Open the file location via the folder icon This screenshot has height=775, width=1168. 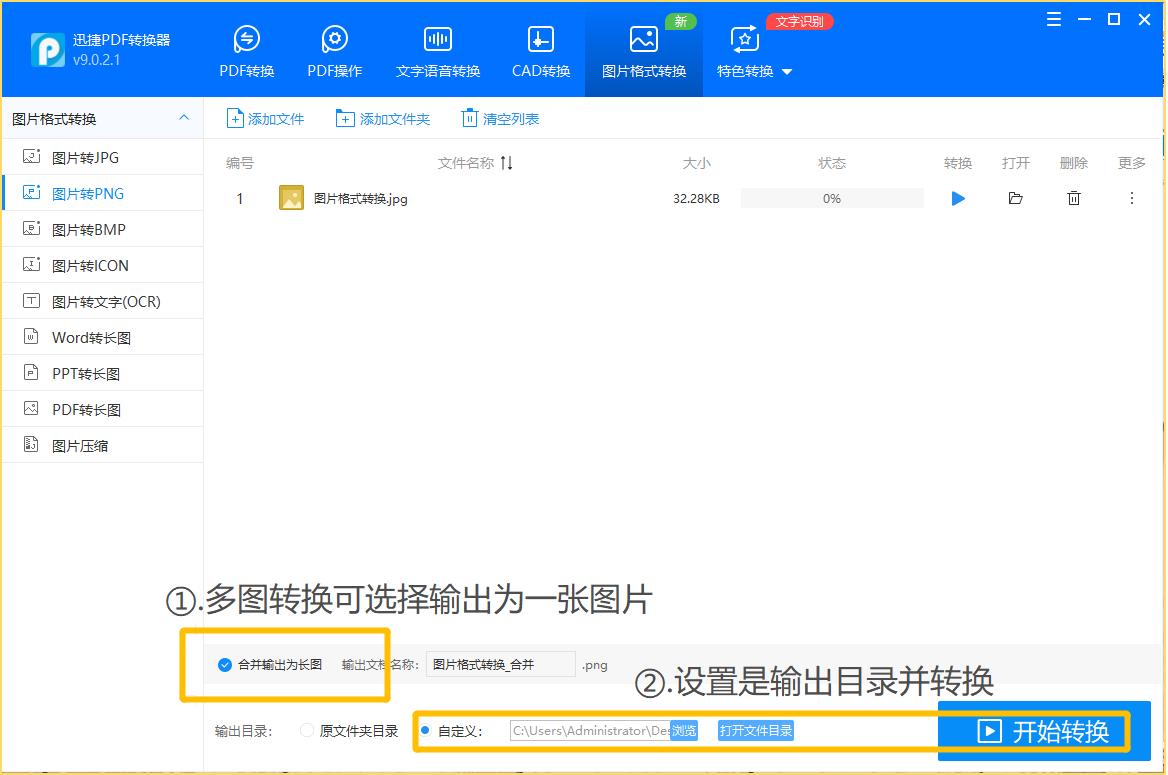pos(1015,198)
